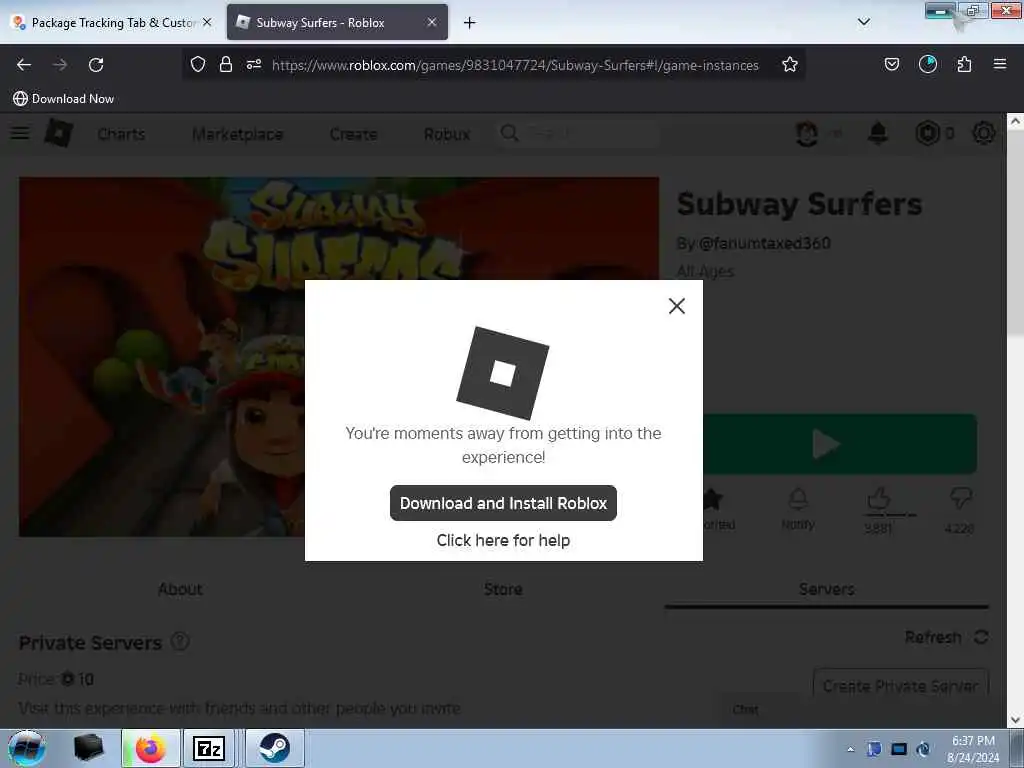Open the Marketplace menu item
The height and width of the screenshot is (768, 1024).
click(238, 134)
